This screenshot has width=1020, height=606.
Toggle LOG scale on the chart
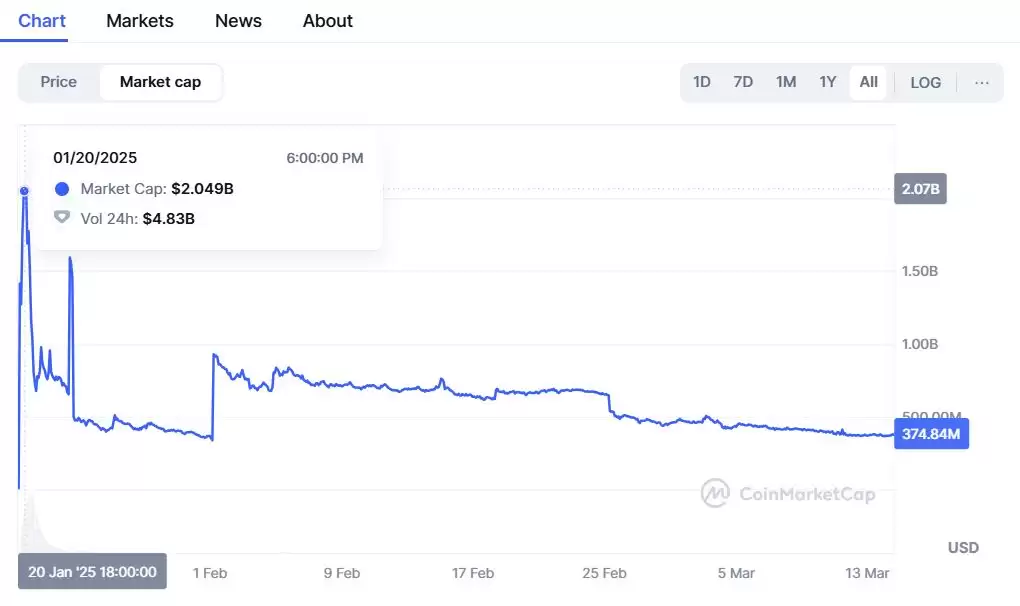coord(925,82)
